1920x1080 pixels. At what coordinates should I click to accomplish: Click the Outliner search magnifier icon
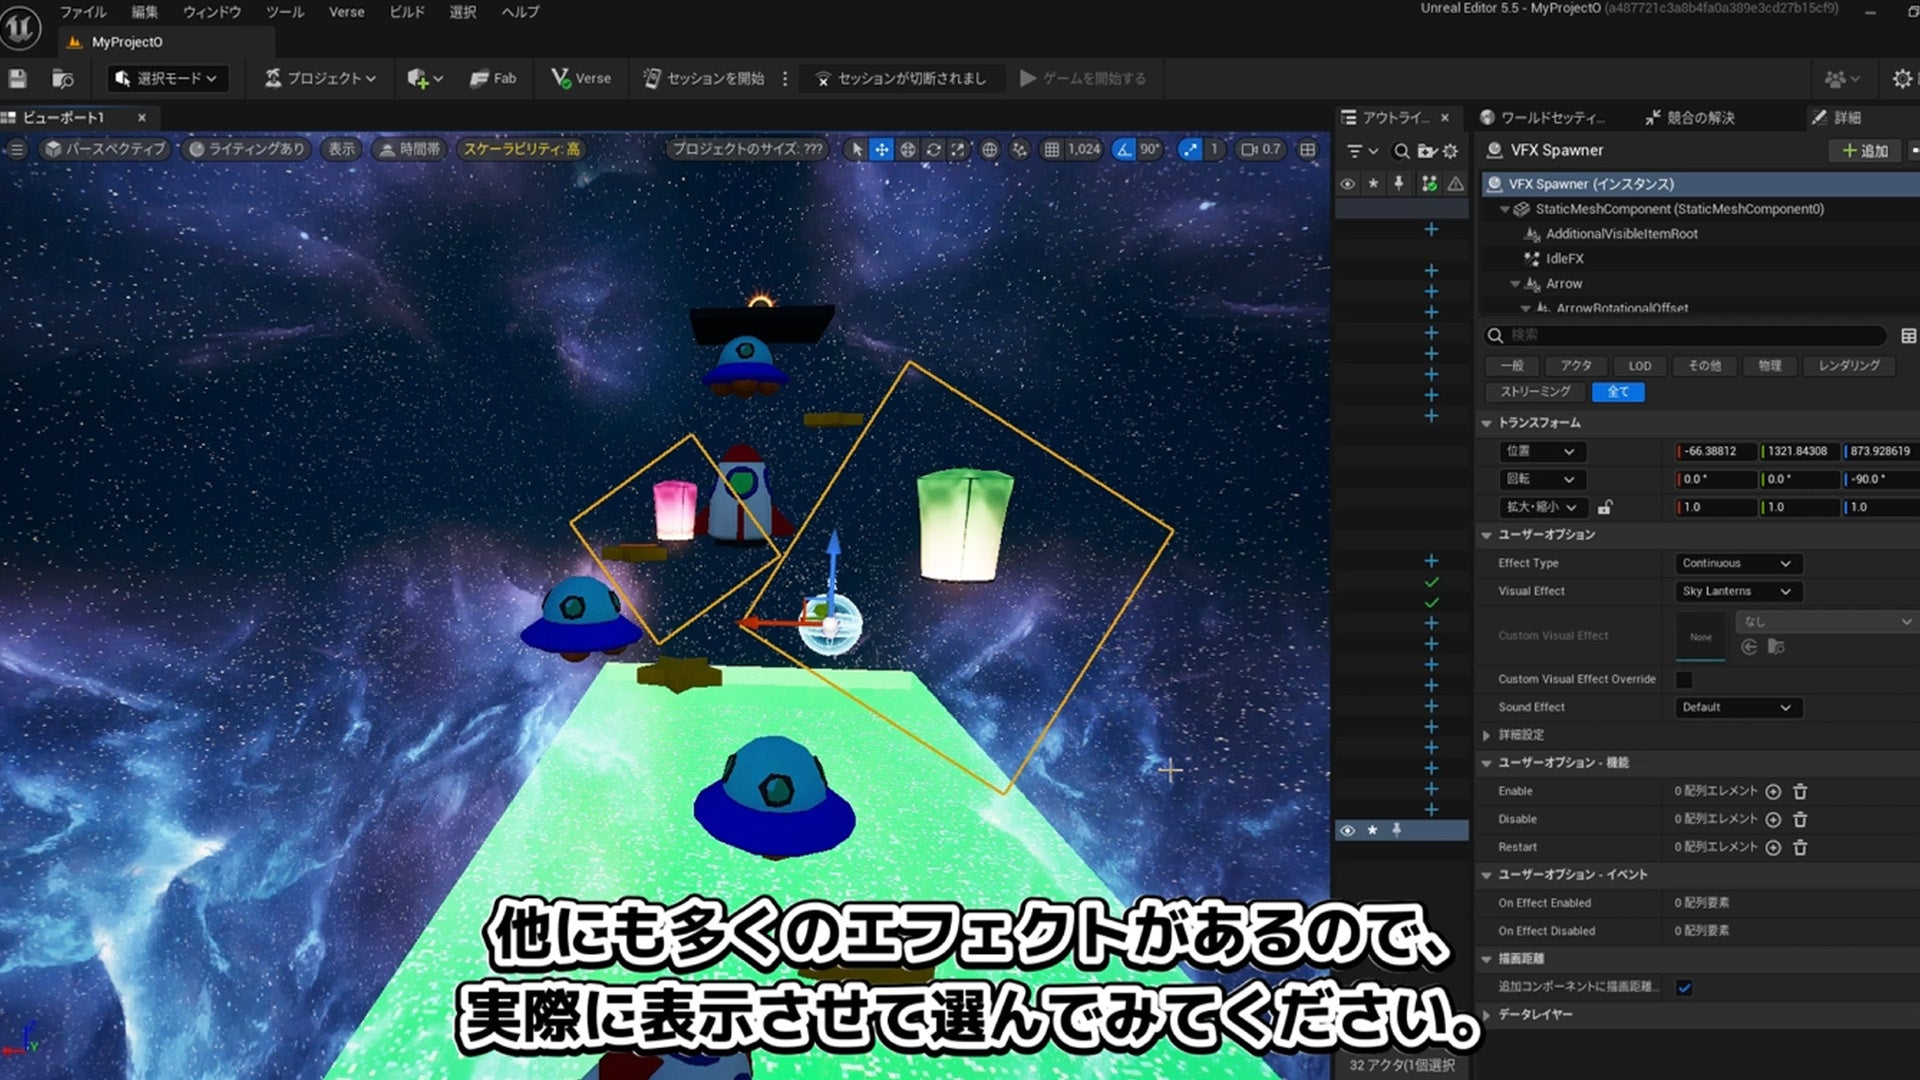[x=1402, y=151]
